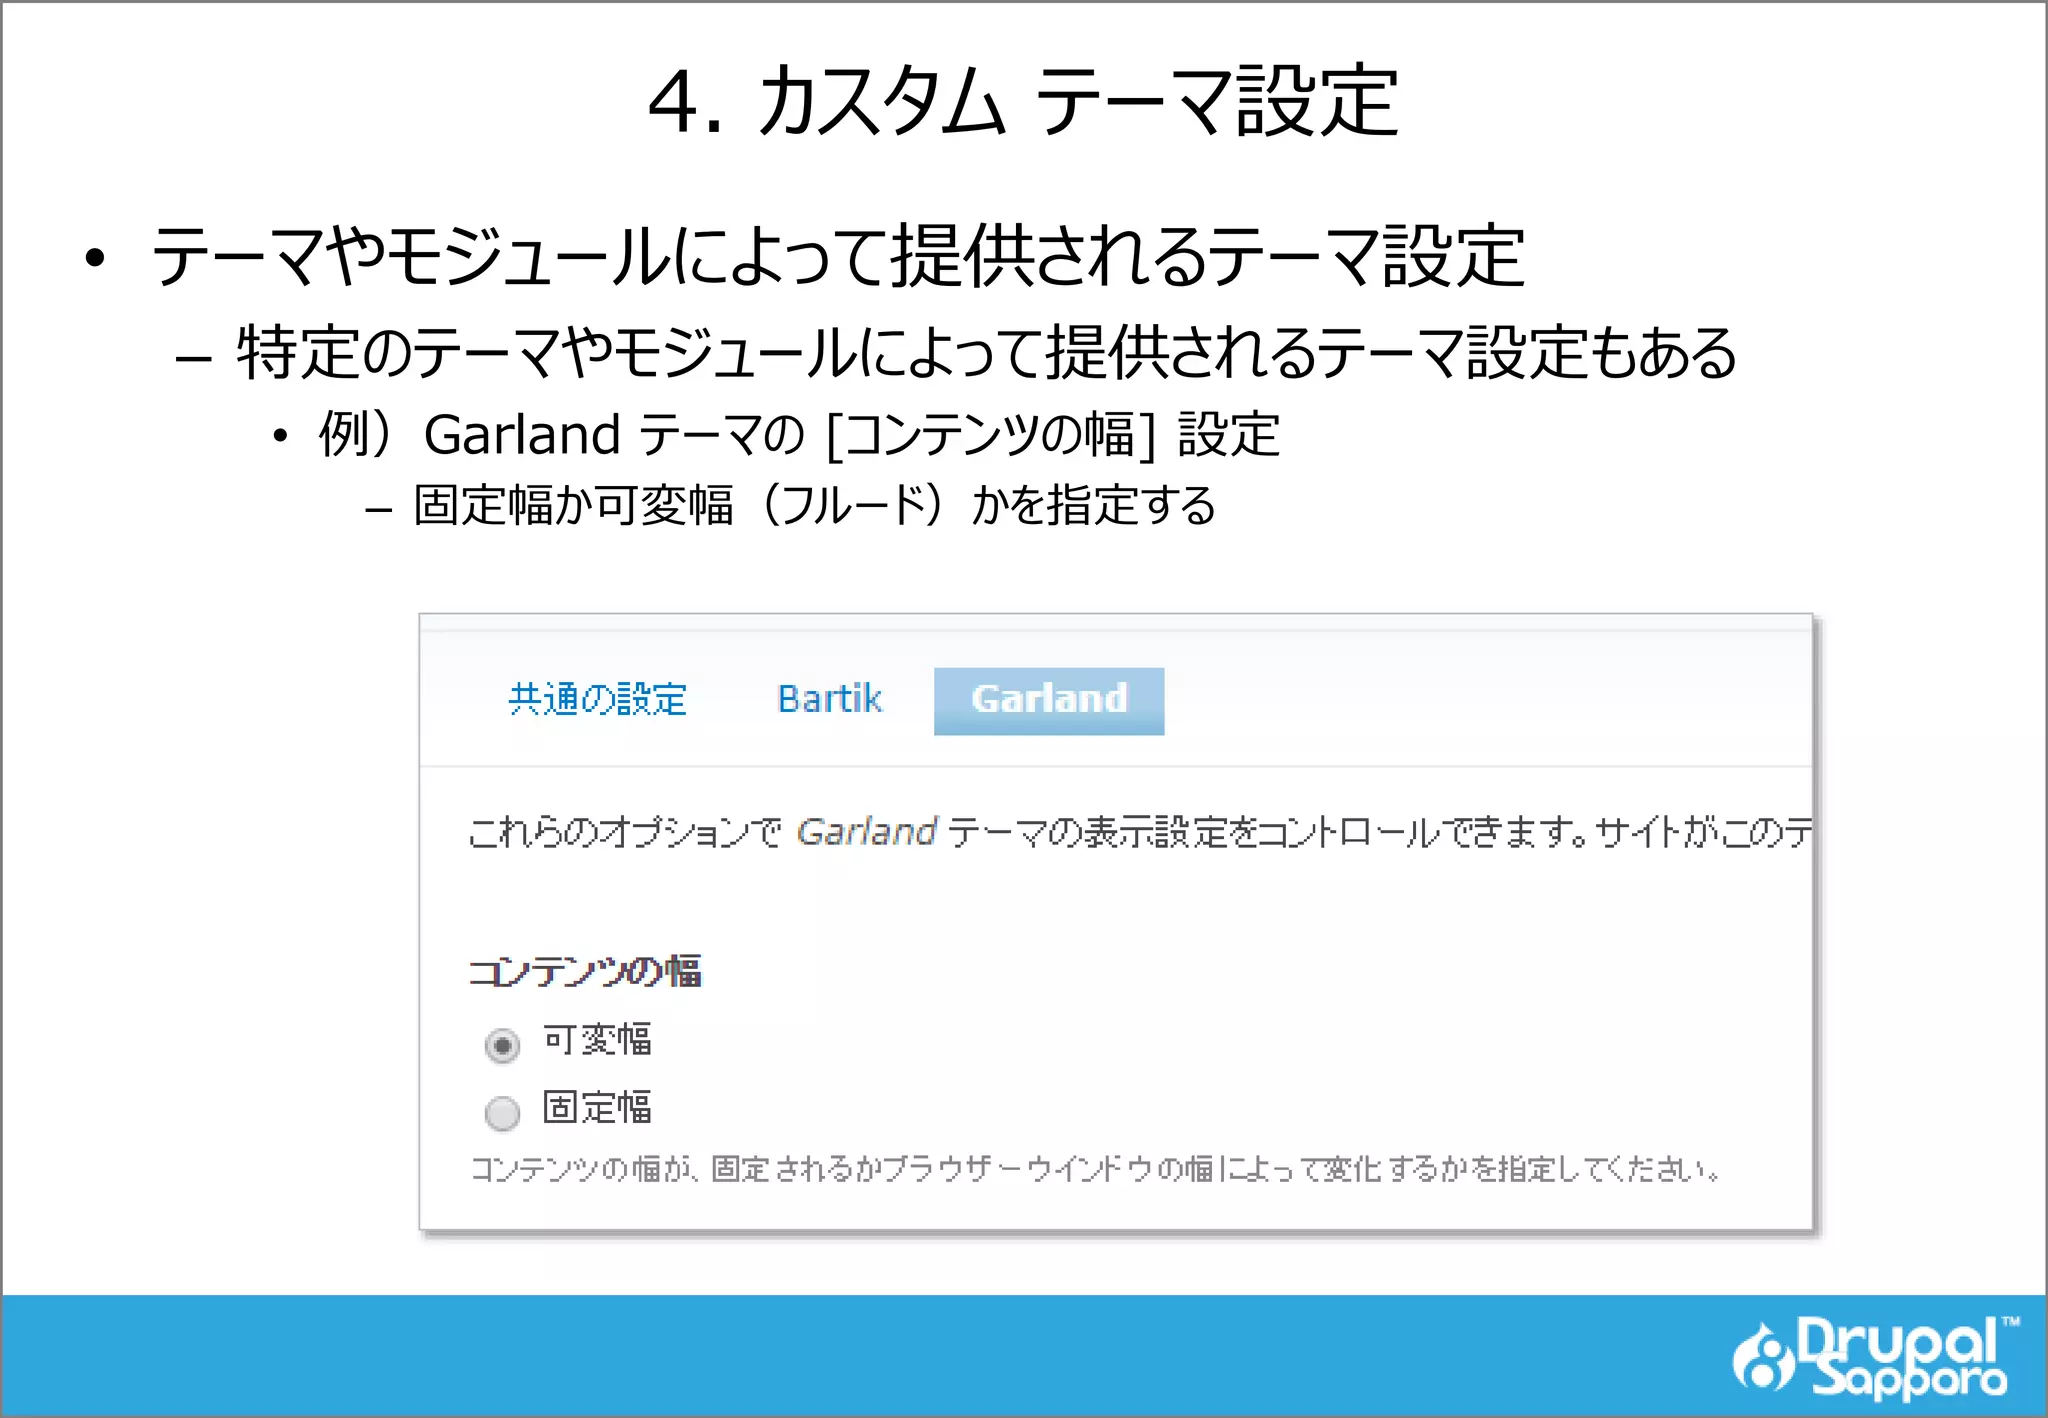Click the line 固定幅か可変幅（フルード）かを指定する
This screenshot has height=1418, width=2048.
[x=815, y=505]
